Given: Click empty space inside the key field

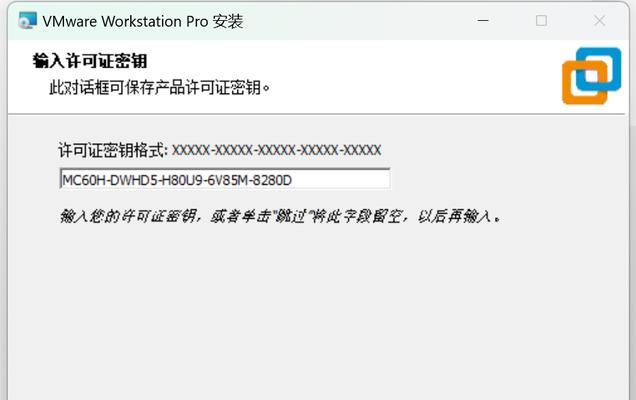Looking at the screenshot, I should (341, 179).
